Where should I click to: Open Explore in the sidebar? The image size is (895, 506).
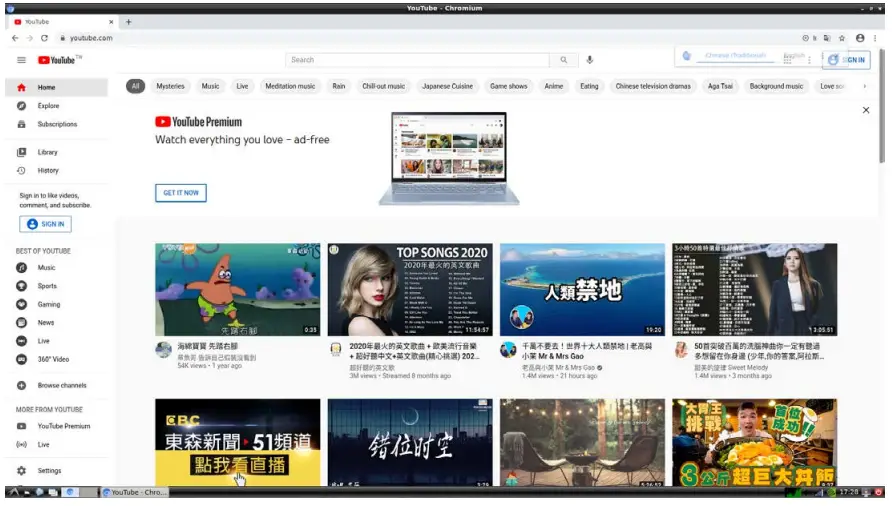coord(48,106)
